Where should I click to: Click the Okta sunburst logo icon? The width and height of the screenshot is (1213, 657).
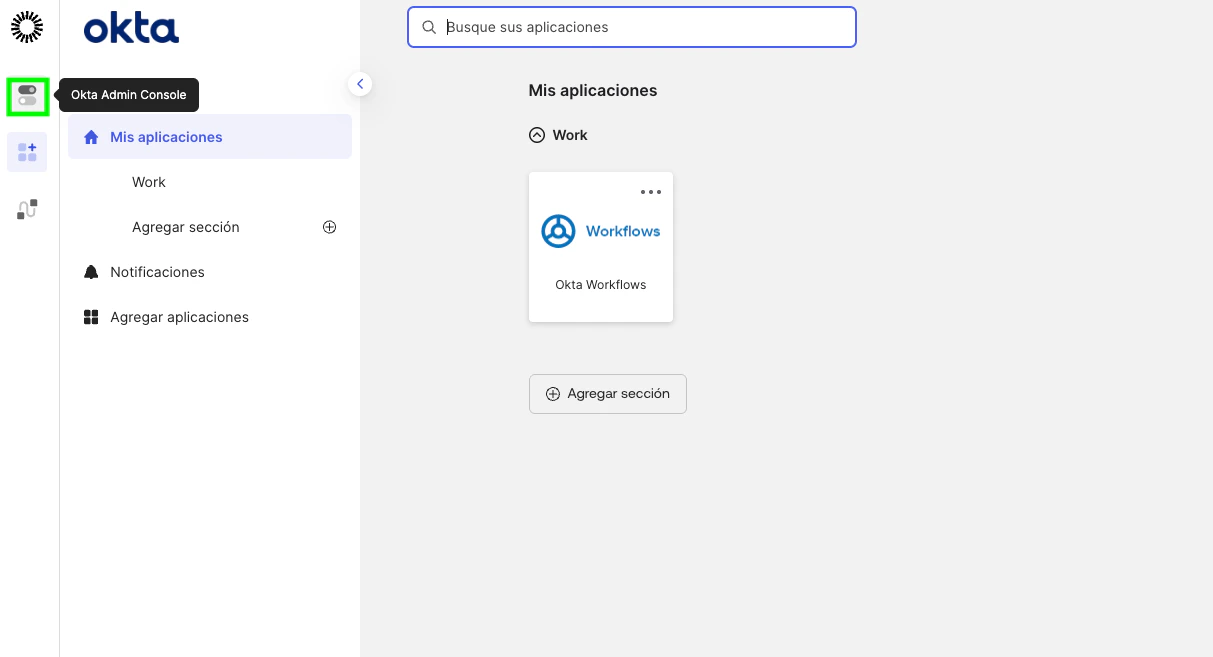point(27,27)
